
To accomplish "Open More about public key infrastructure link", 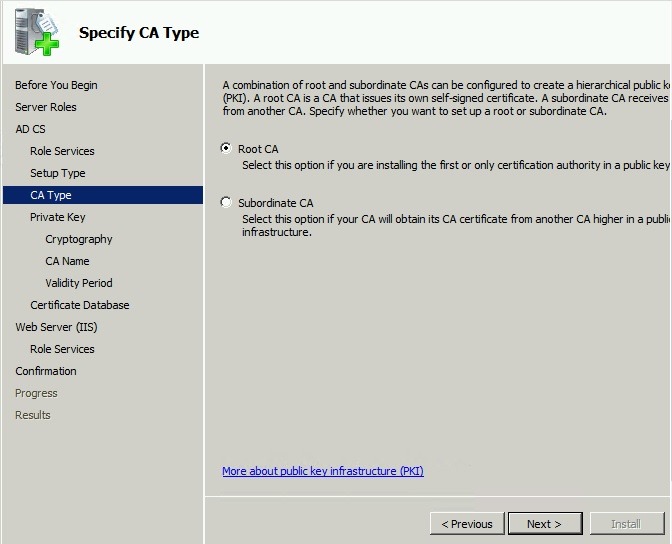I will (x=322, y=470).
